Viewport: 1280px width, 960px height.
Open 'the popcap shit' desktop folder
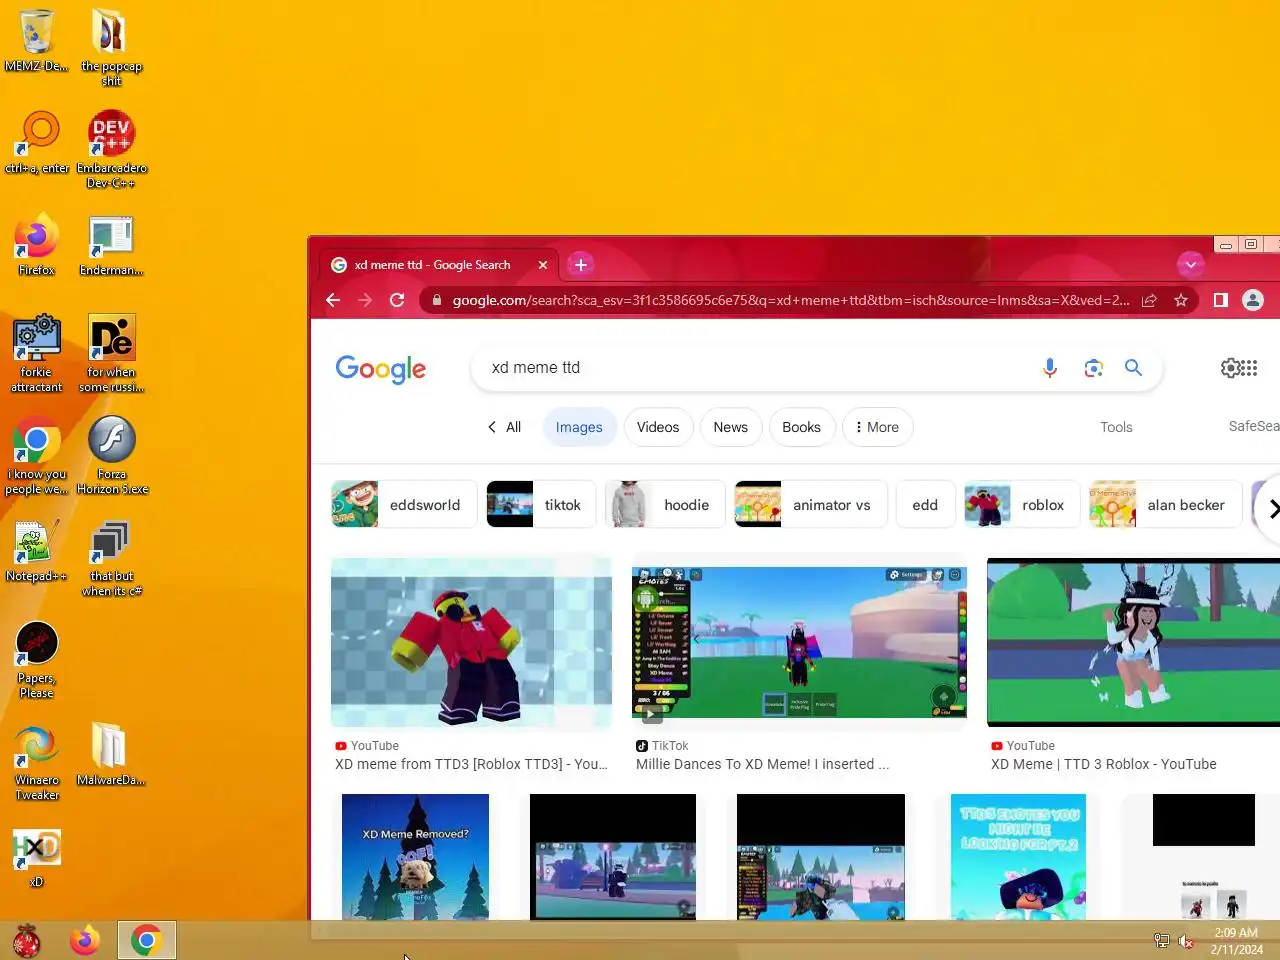click(x=111, y=46)
